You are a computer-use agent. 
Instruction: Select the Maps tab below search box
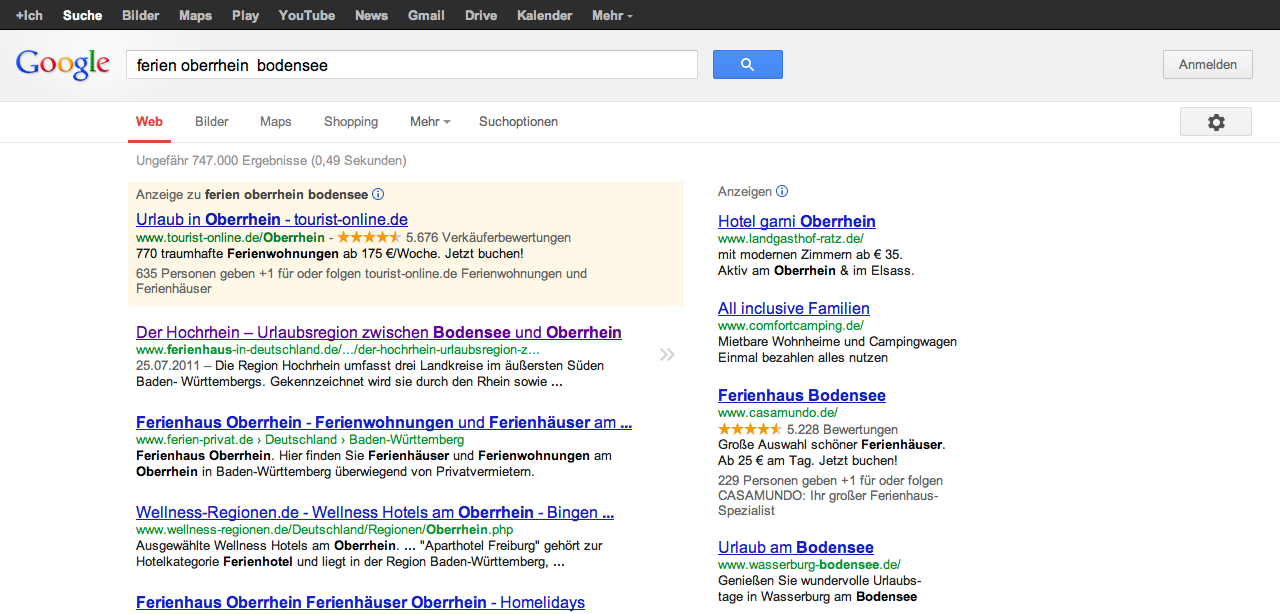click(x=276, y=122)
